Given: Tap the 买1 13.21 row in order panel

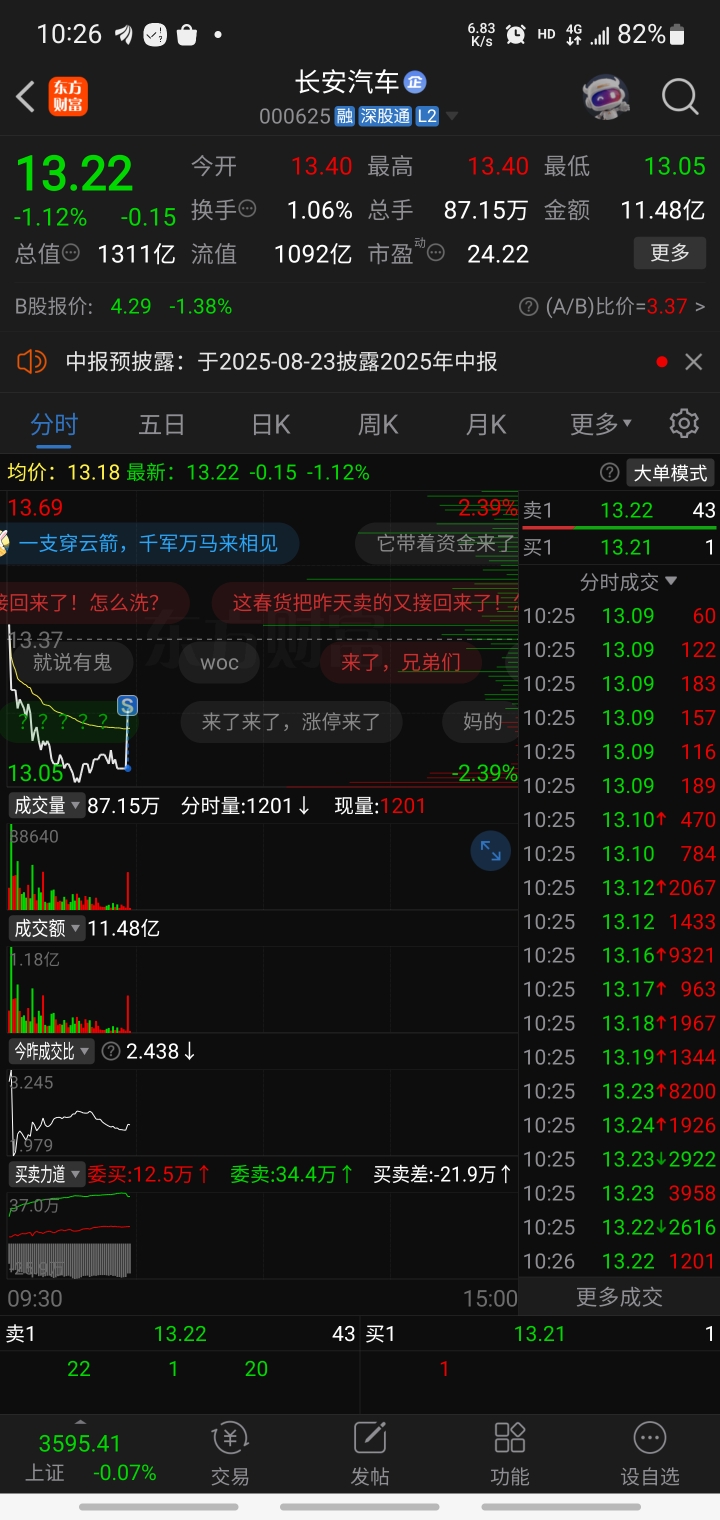Looking at the screenshot, I should pos(619,547).
